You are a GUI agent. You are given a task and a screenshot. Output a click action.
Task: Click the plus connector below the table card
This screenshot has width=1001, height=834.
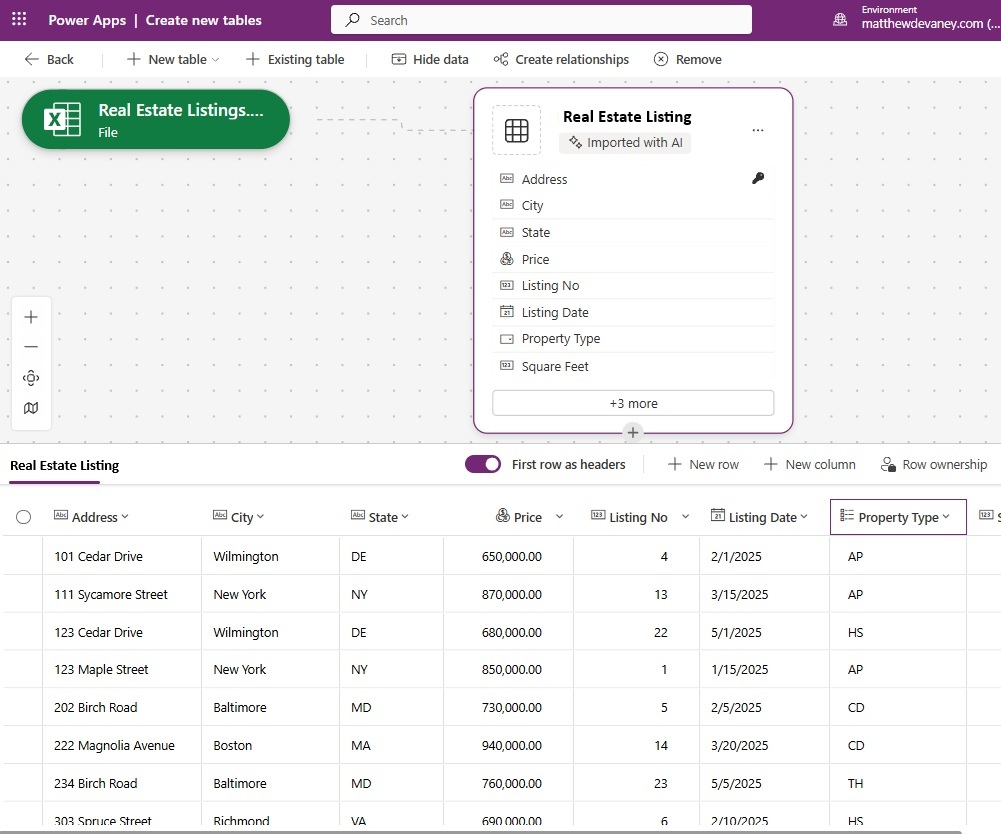point(633,432)
